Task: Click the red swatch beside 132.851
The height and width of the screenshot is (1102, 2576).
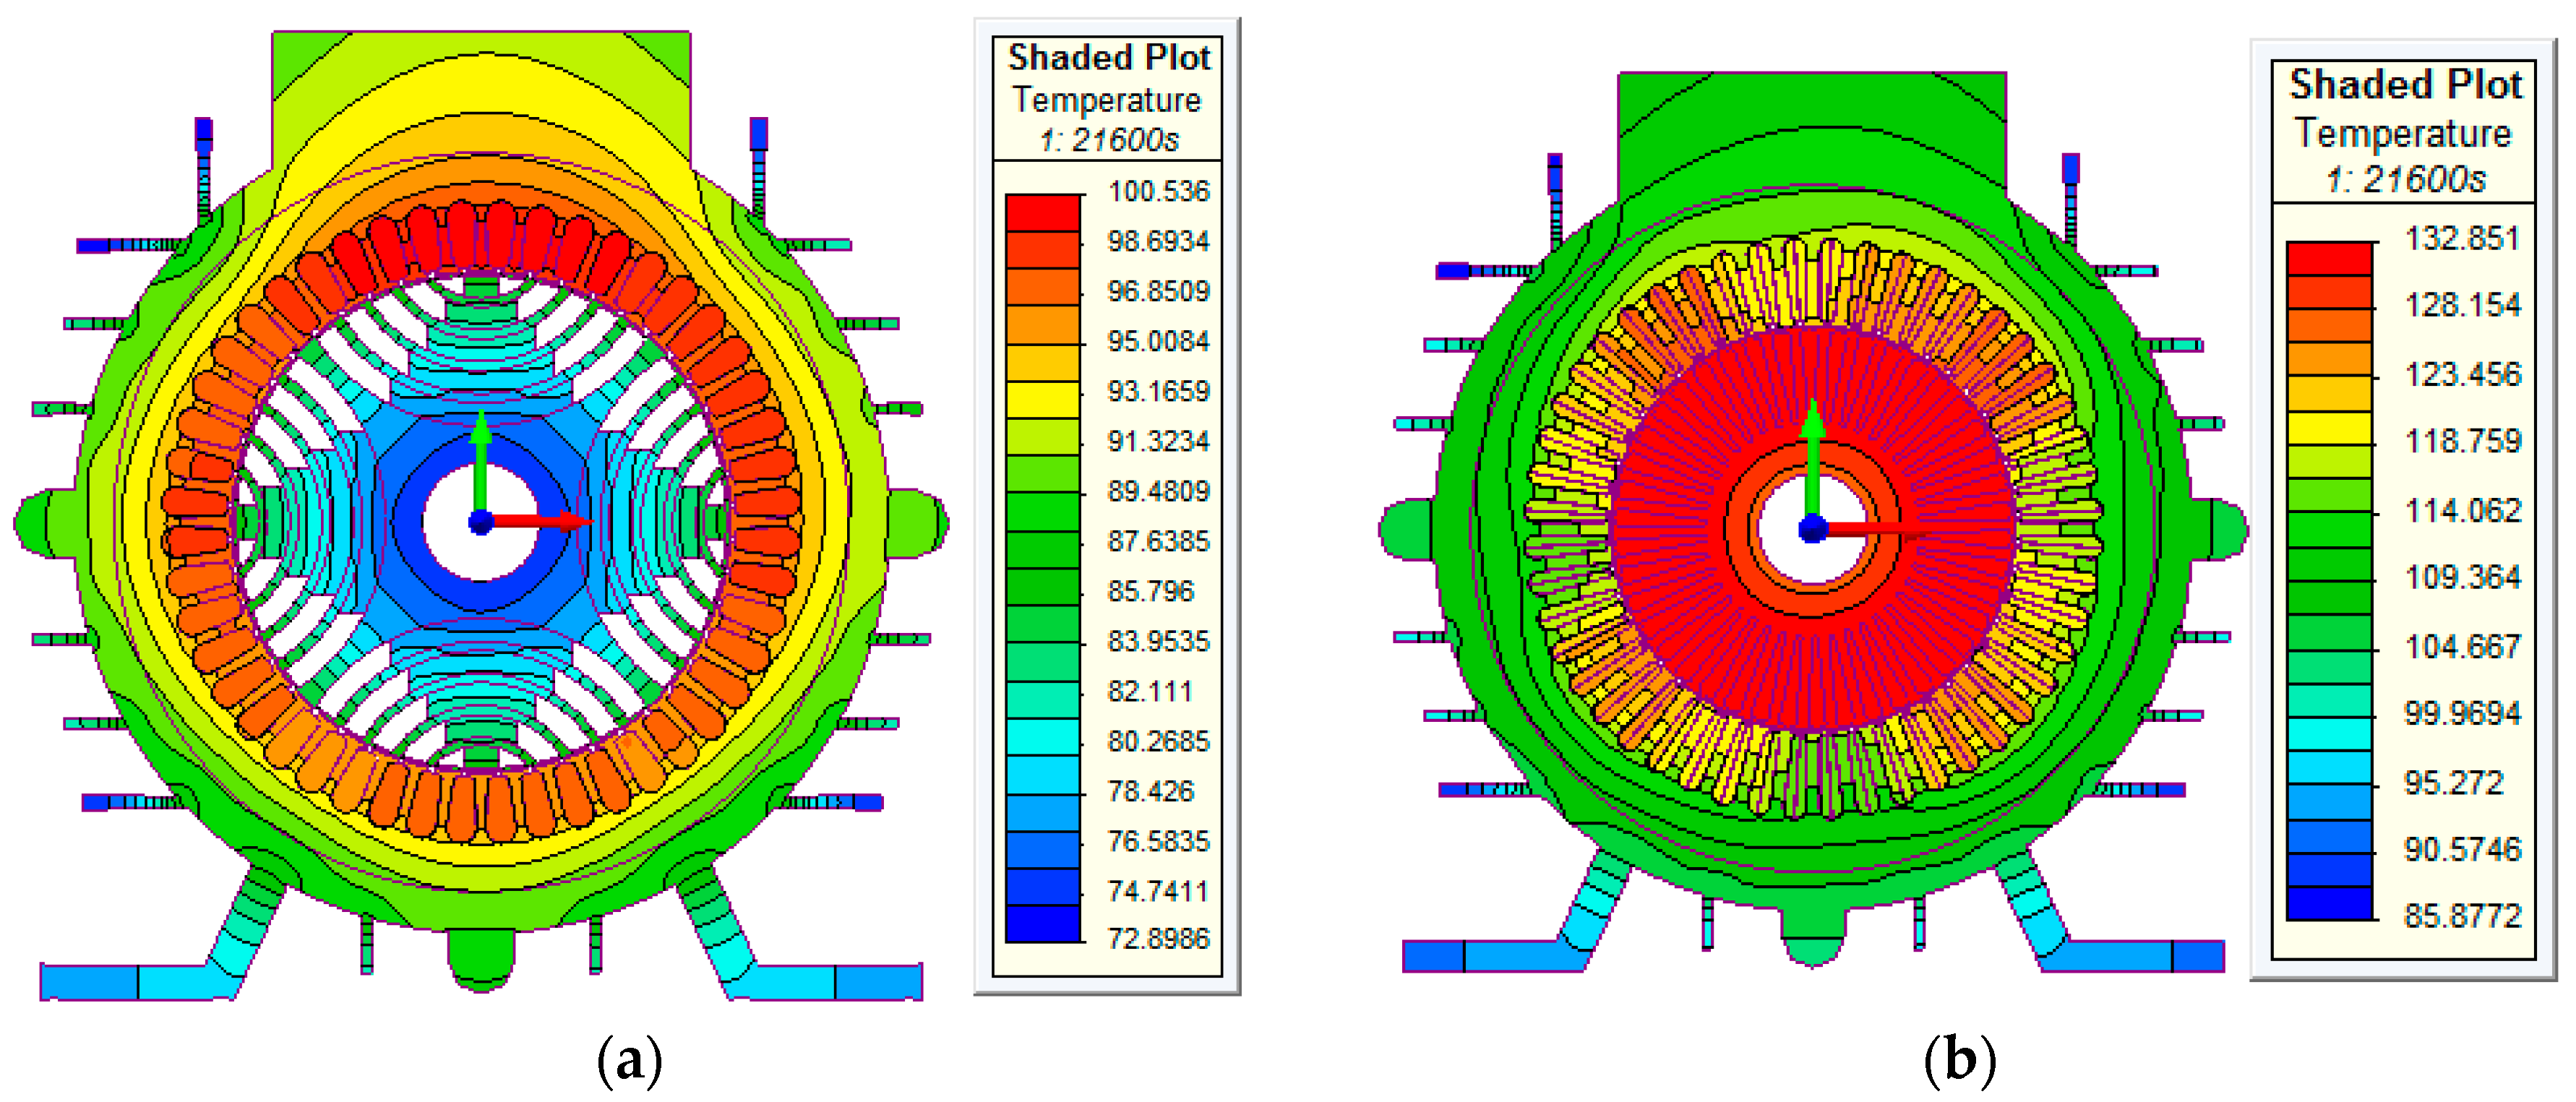Action: point(2329,258)
